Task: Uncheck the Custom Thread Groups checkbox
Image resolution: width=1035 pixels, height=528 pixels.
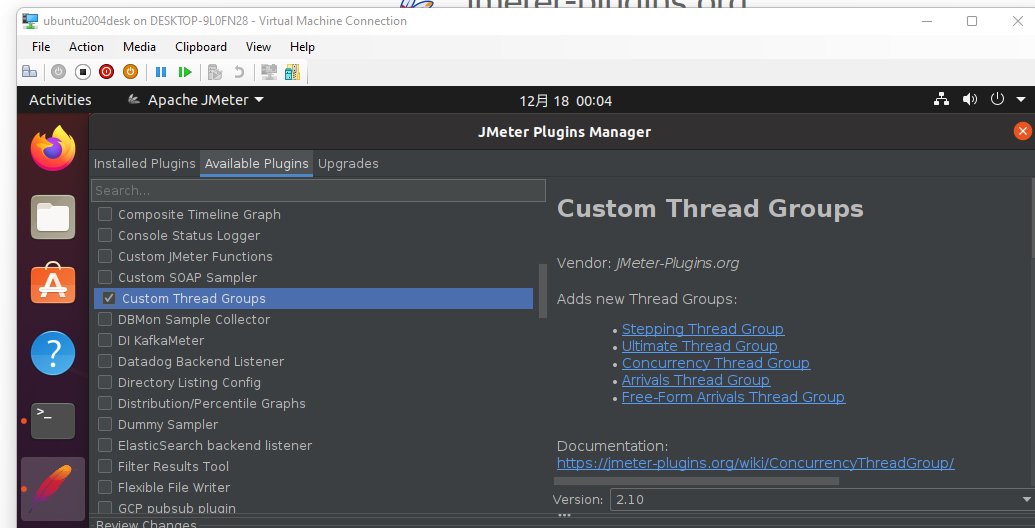Action: click(x=109, y=298)
